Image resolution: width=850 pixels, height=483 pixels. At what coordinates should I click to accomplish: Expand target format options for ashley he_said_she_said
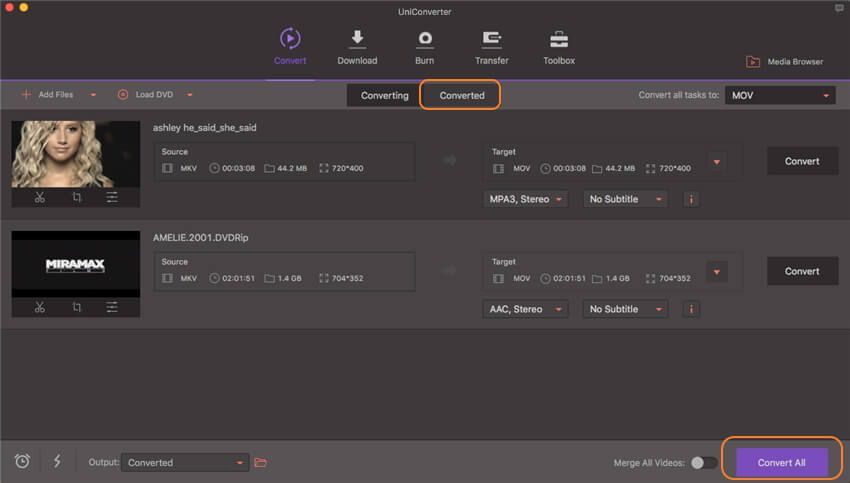click(x=717, y=162)
